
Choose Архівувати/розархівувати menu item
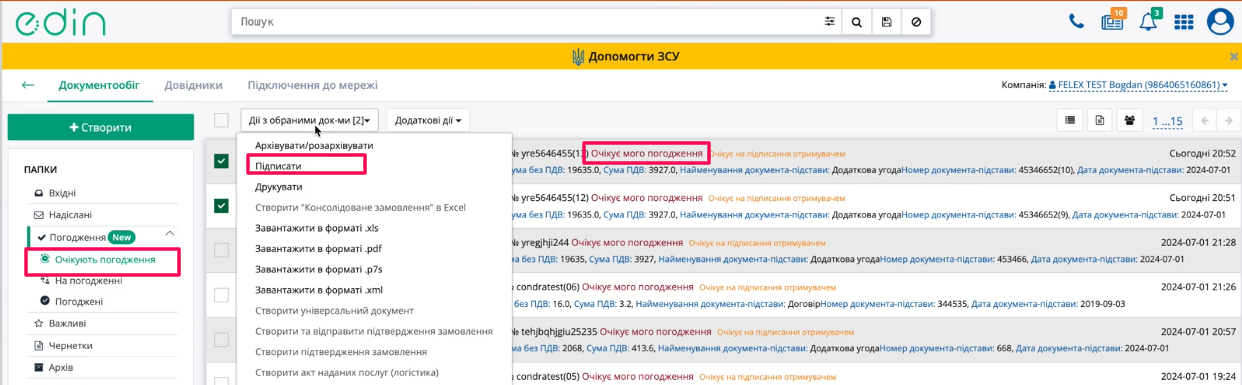click(x=314, y=145)
